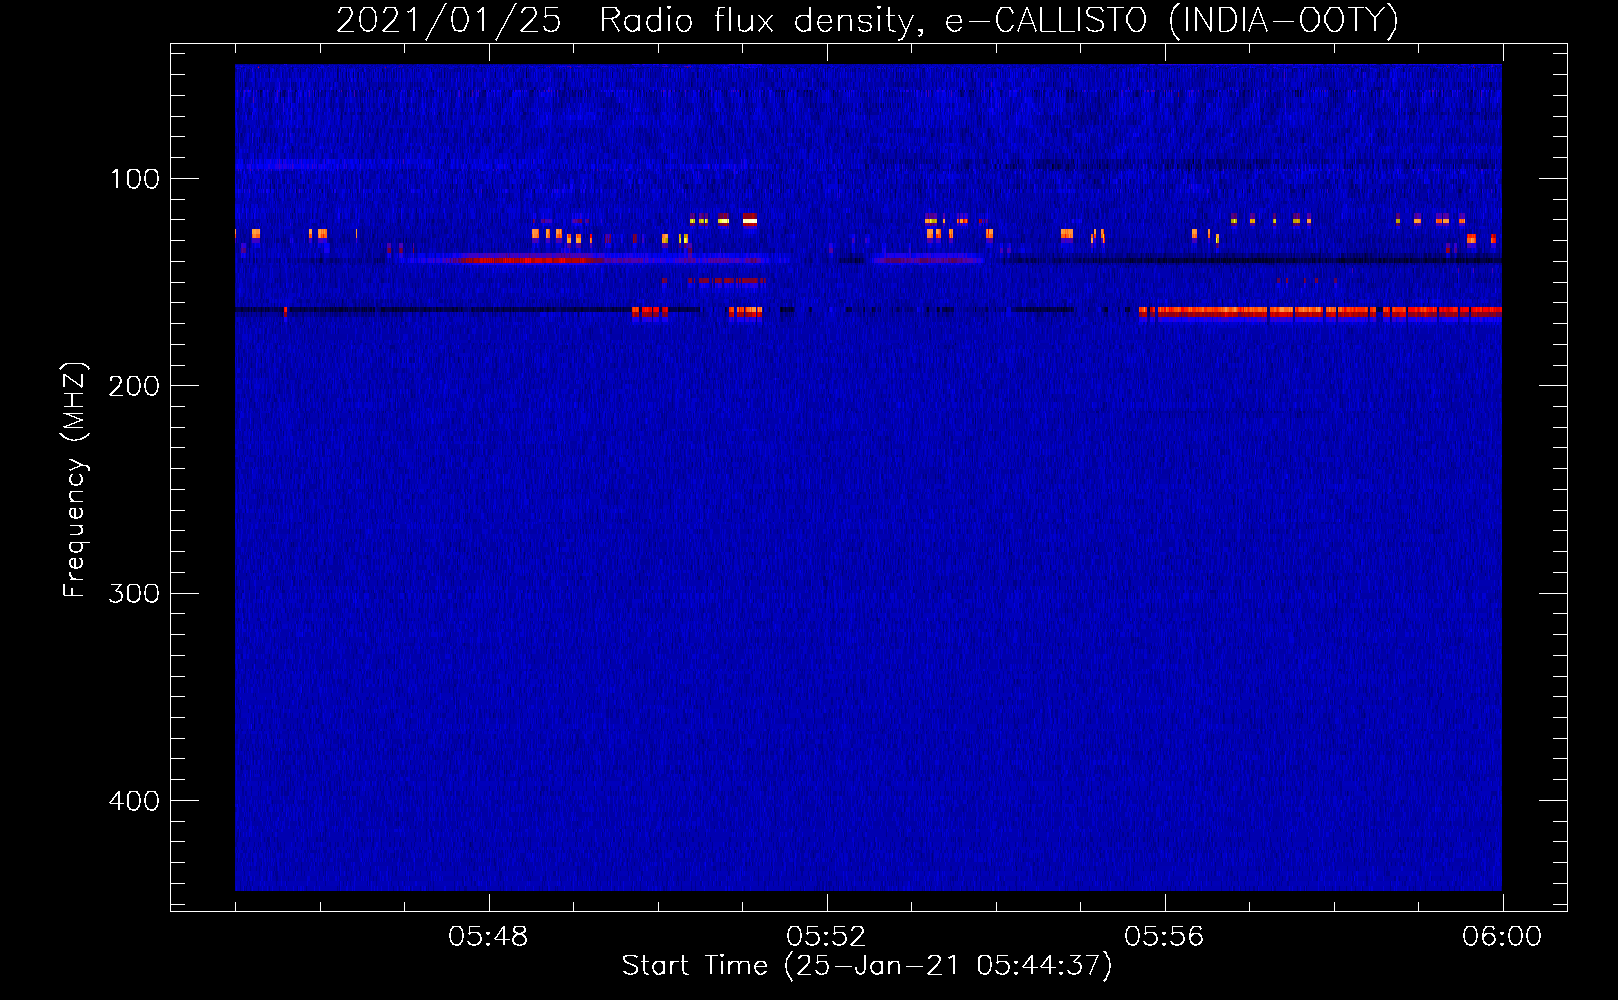Click the '05:56' time tick label

[1164, 936]
